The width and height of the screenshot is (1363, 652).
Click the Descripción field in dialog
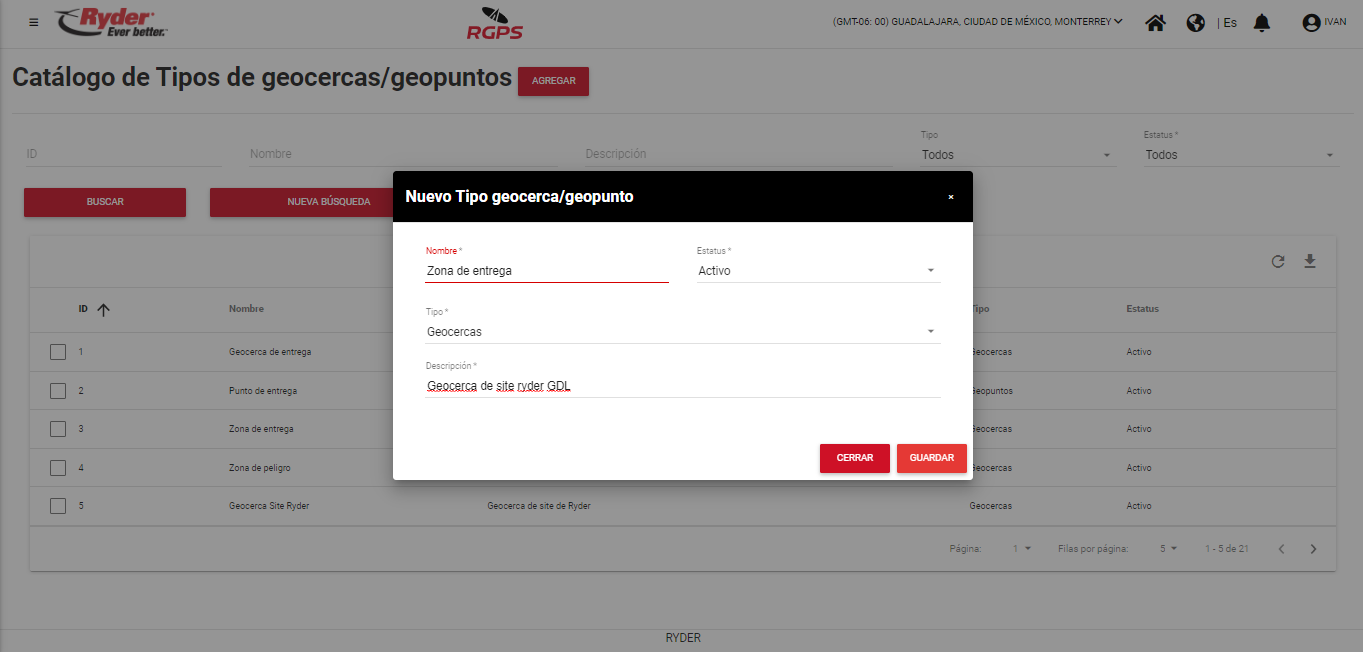pyautogui.click(x=682, y=386)
